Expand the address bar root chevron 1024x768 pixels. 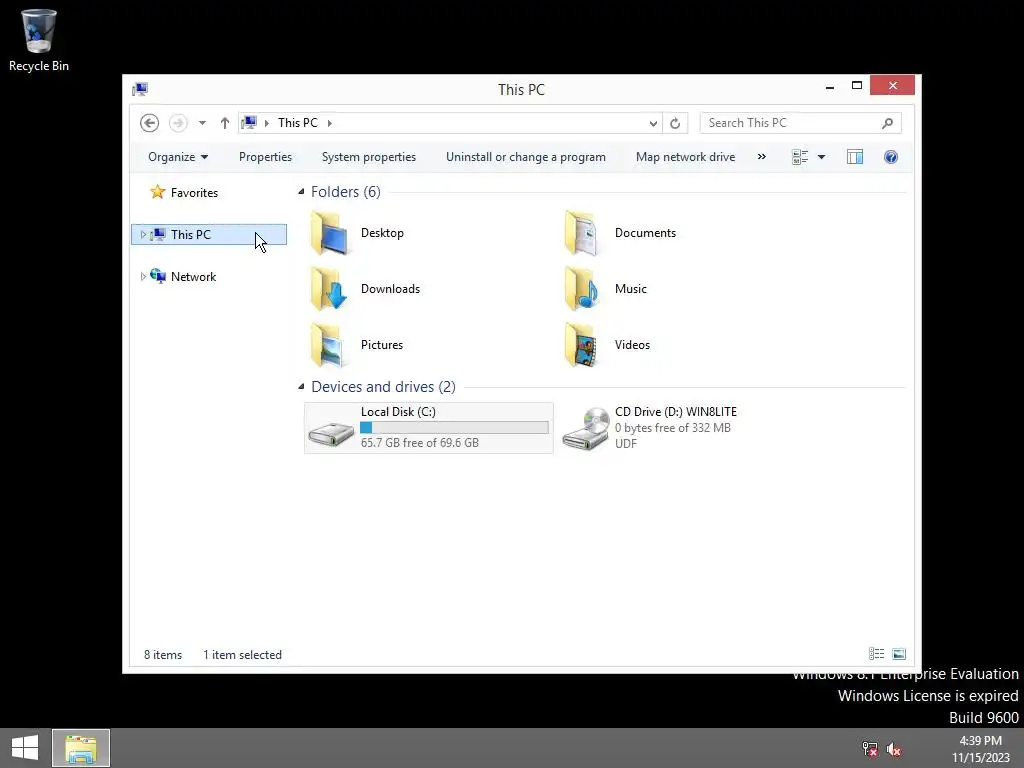click(266, 123)
